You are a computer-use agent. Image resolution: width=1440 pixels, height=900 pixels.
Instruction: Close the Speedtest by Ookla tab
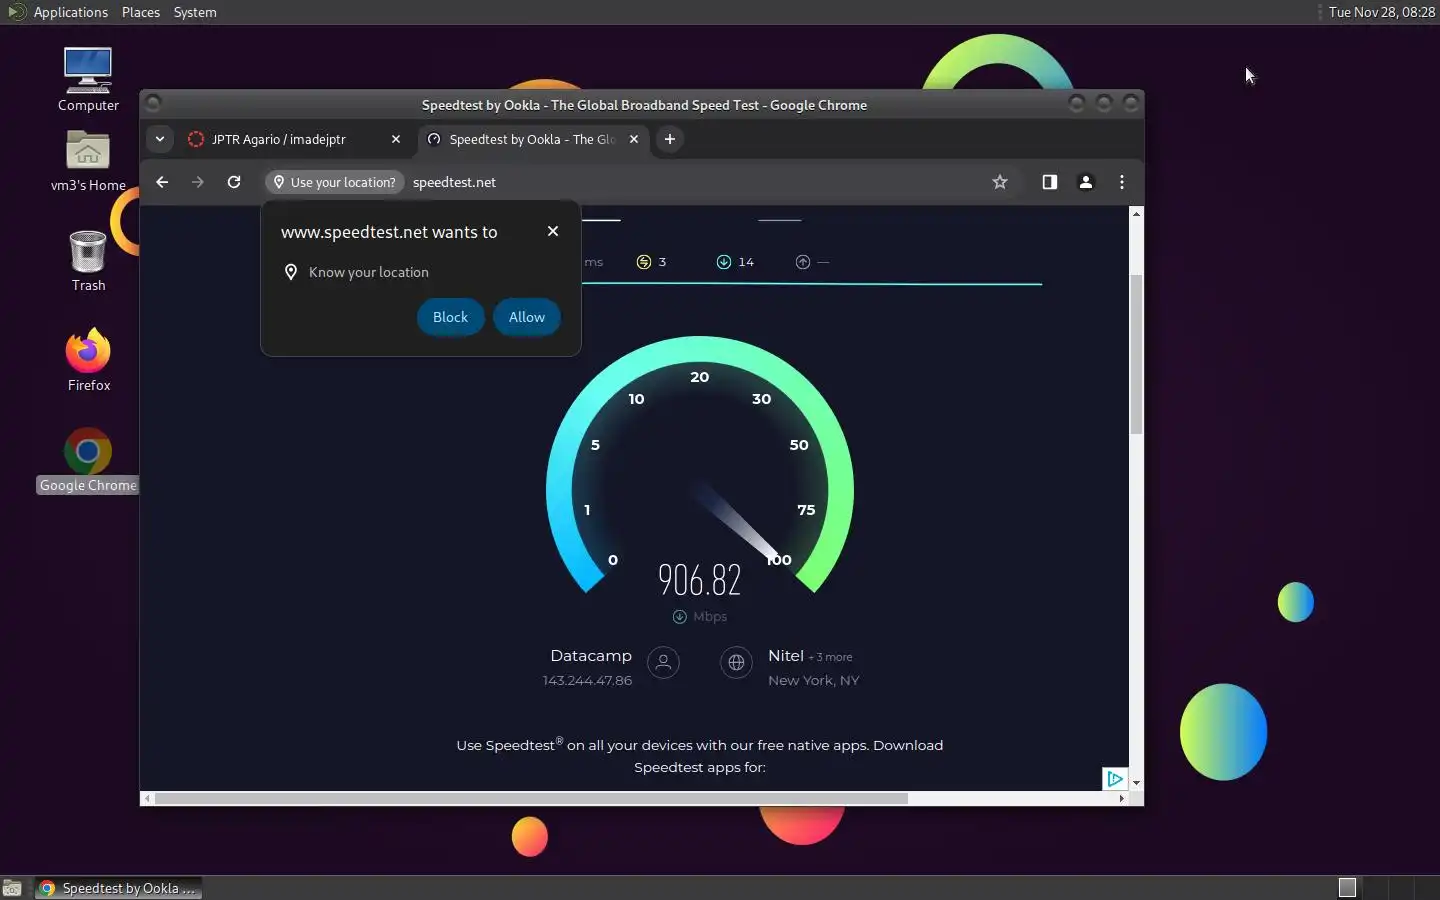coord(634,139)
